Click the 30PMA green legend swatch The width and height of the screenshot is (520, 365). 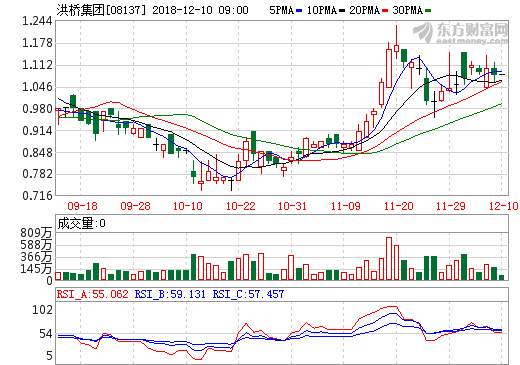pyautogui.click(x=429, y=11)
